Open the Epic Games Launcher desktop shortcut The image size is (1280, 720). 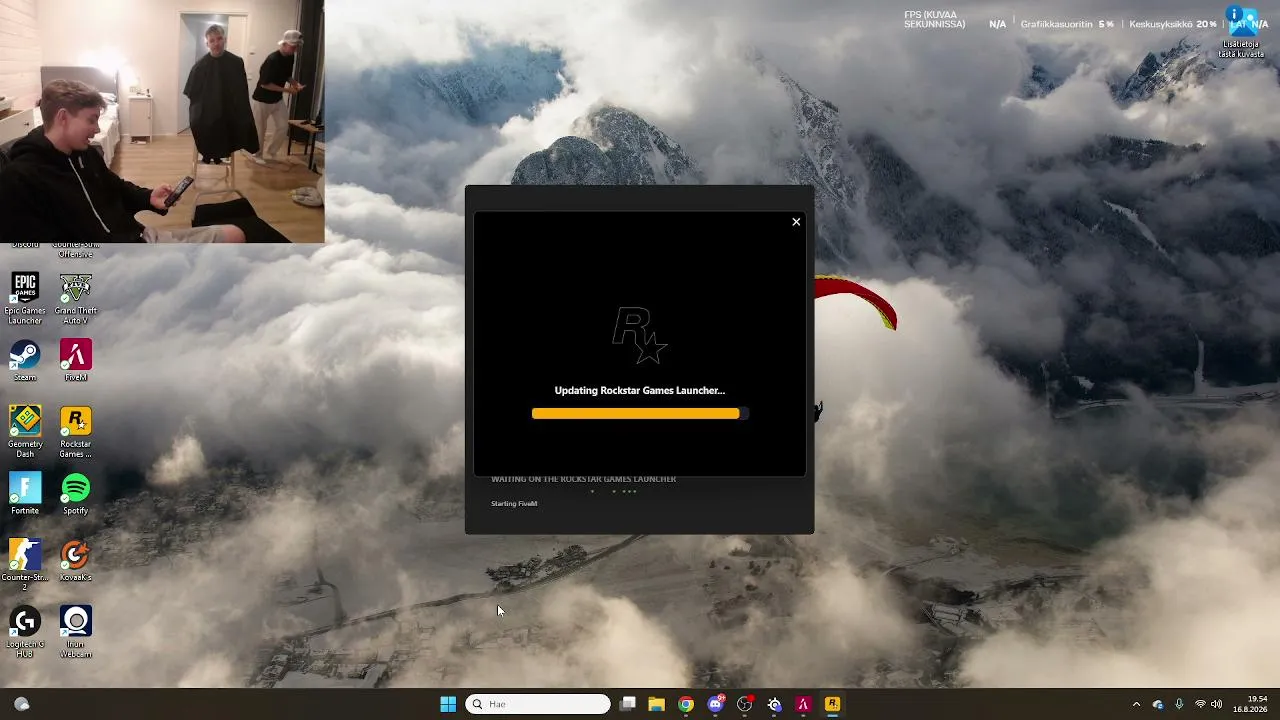[x=25, y=298]
